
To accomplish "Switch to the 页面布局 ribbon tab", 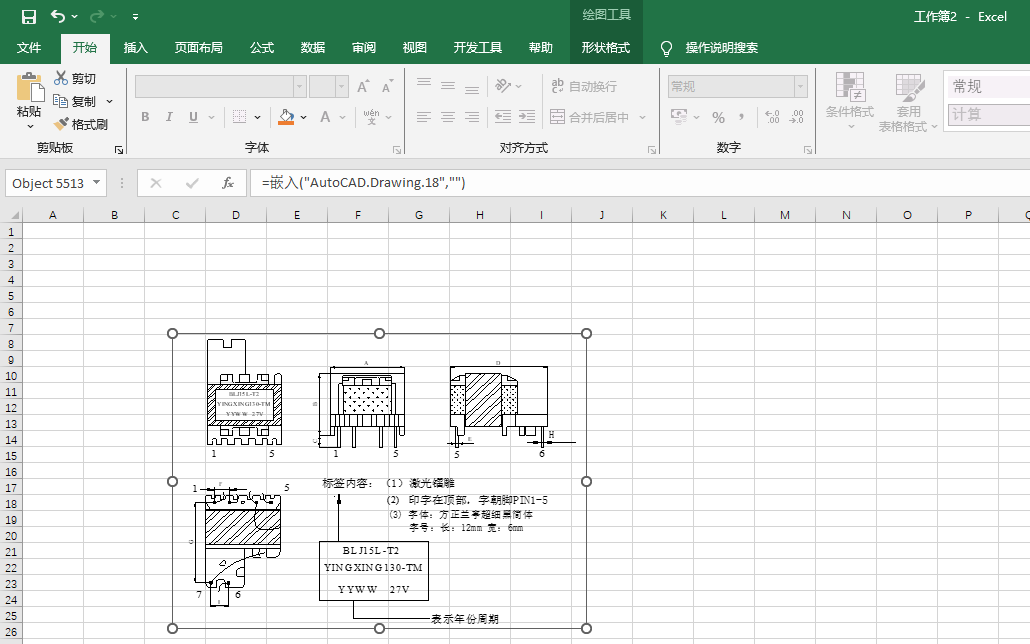I will [198, 47].
